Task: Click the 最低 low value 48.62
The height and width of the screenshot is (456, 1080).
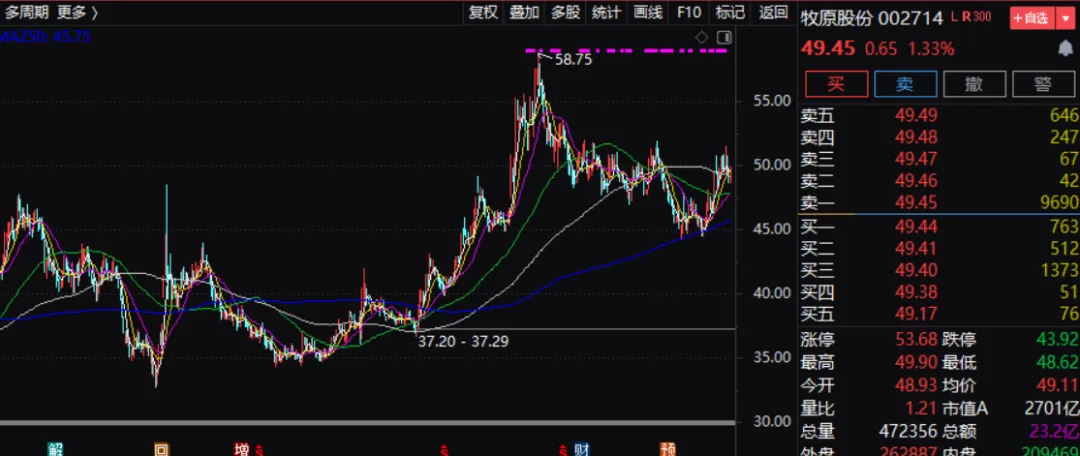Action: [x=1057, y=362]
